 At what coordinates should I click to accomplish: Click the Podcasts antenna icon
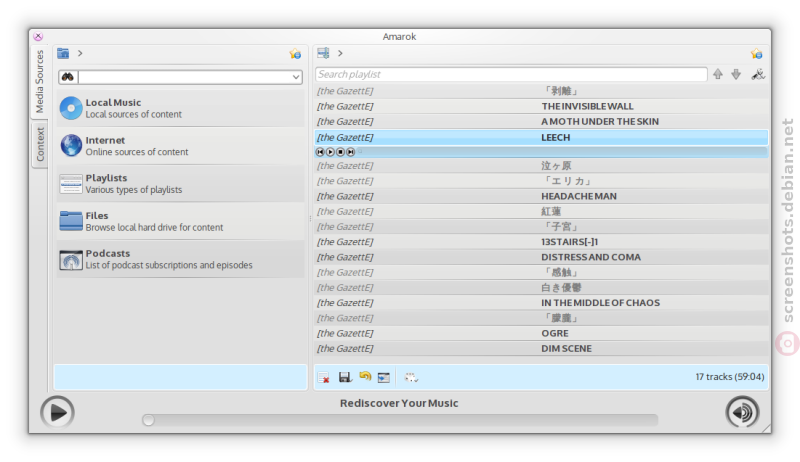coord(71,260)
